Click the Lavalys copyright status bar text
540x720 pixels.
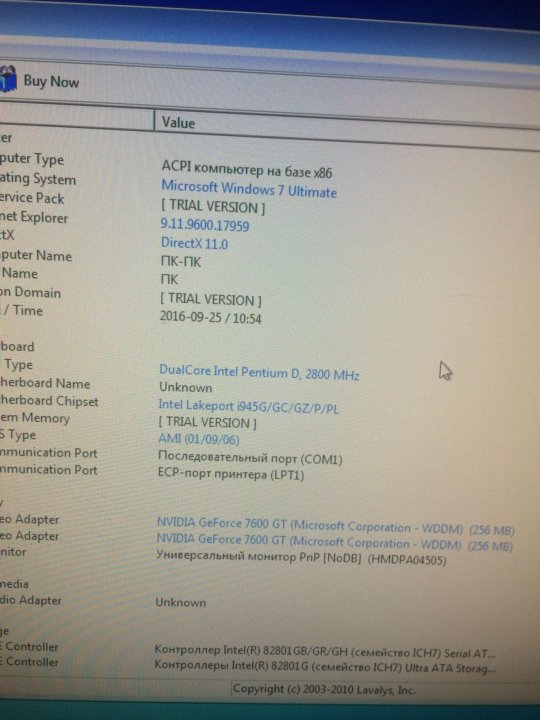coord(324,690)
